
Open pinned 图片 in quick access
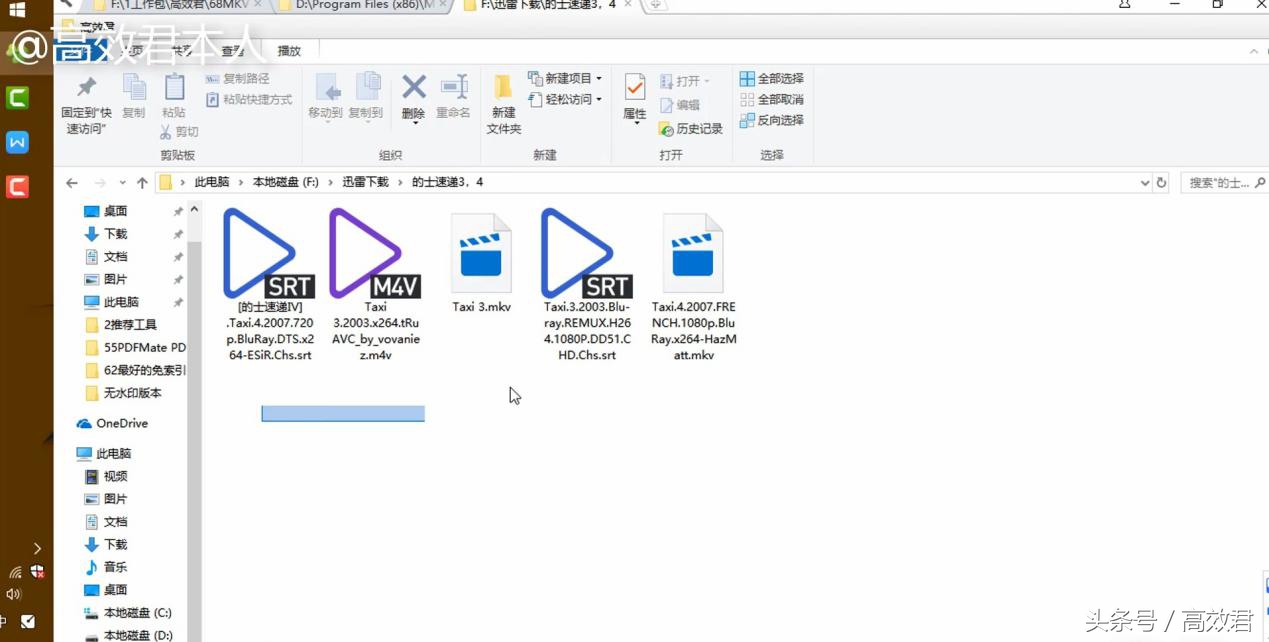(x=115, y=280)
